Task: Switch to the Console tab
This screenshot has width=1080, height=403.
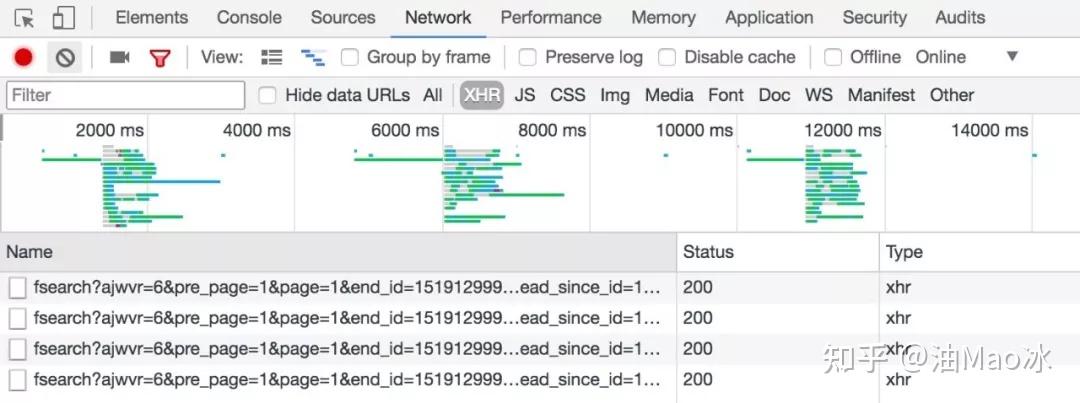Action: click(x=249, y=18)
